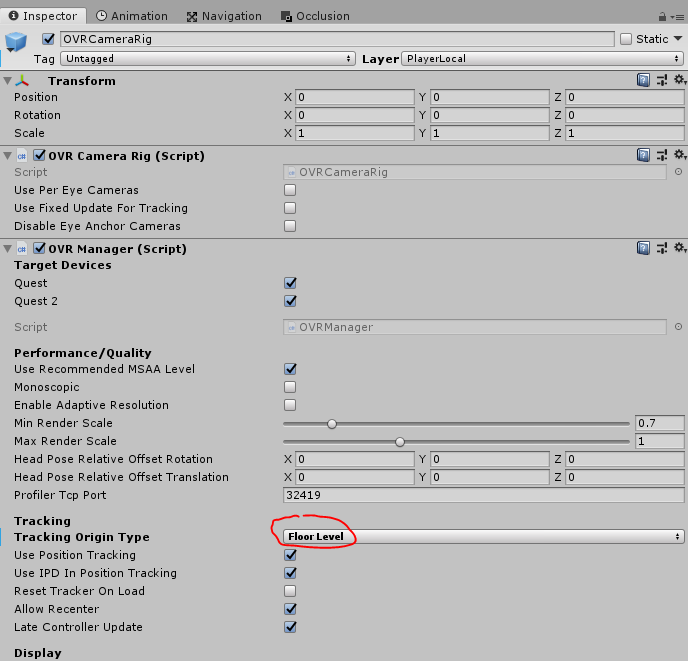Switch to the Occlusion tab

315,16
